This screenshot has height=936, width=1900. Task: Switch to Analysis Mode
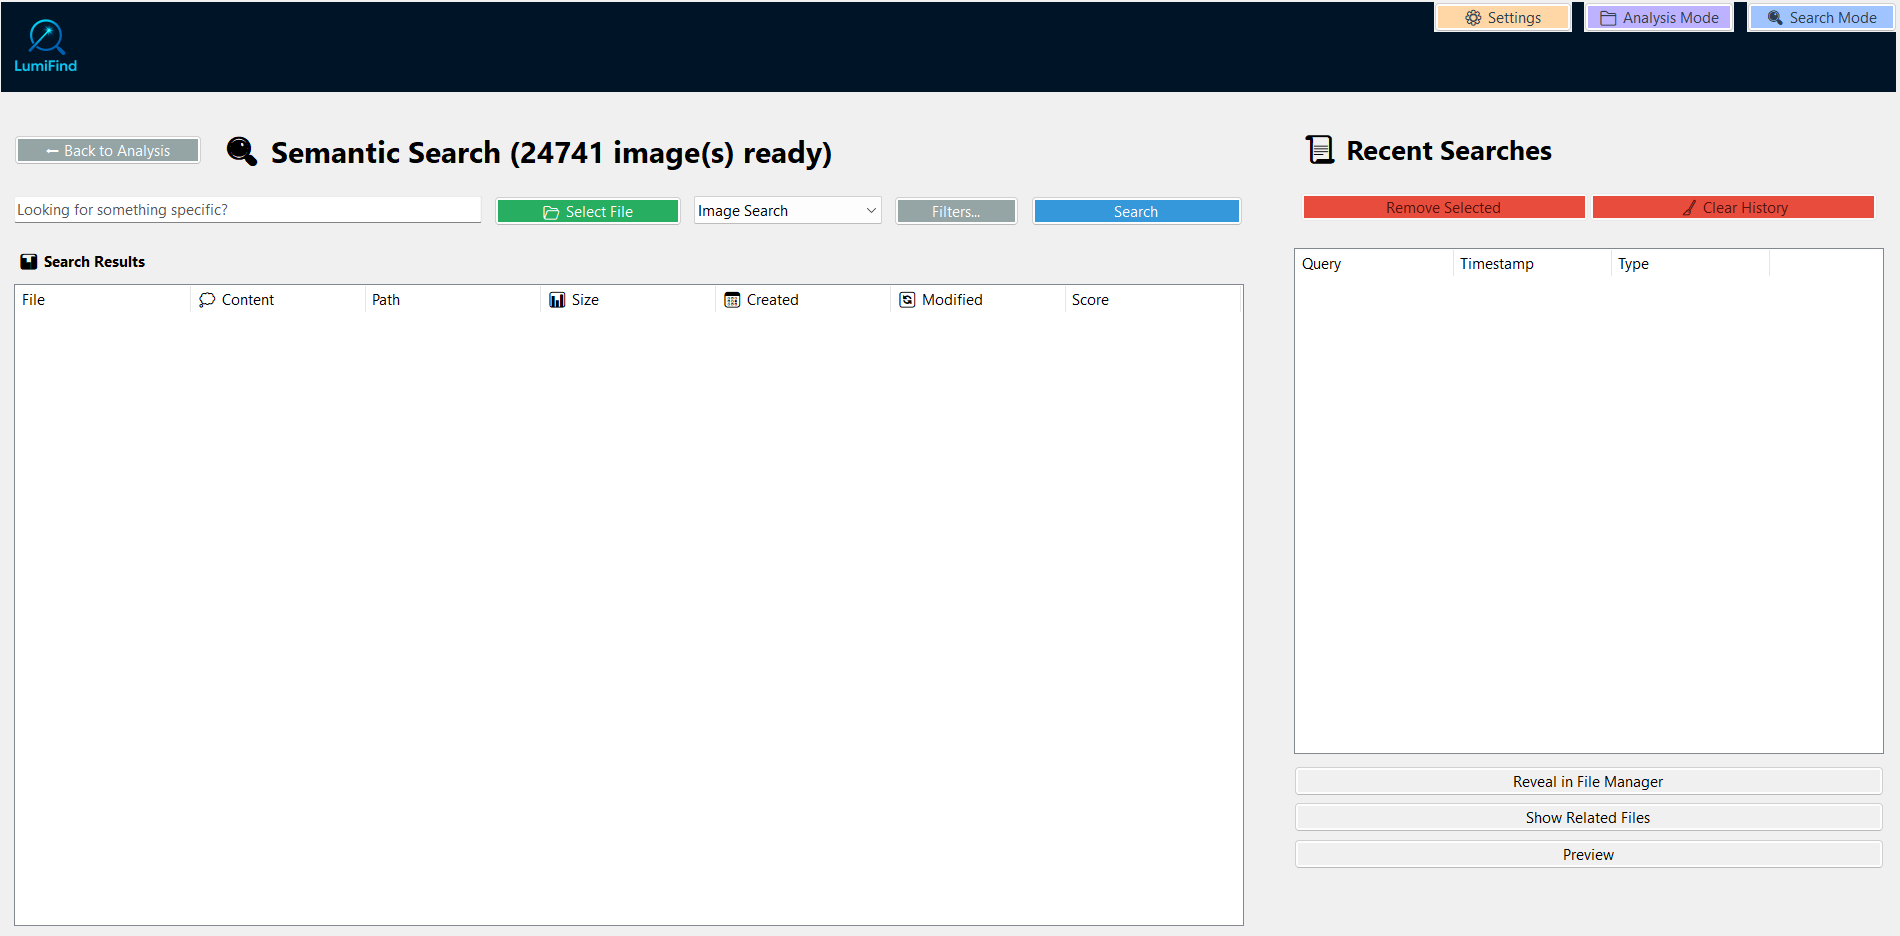click(1659, 18)
